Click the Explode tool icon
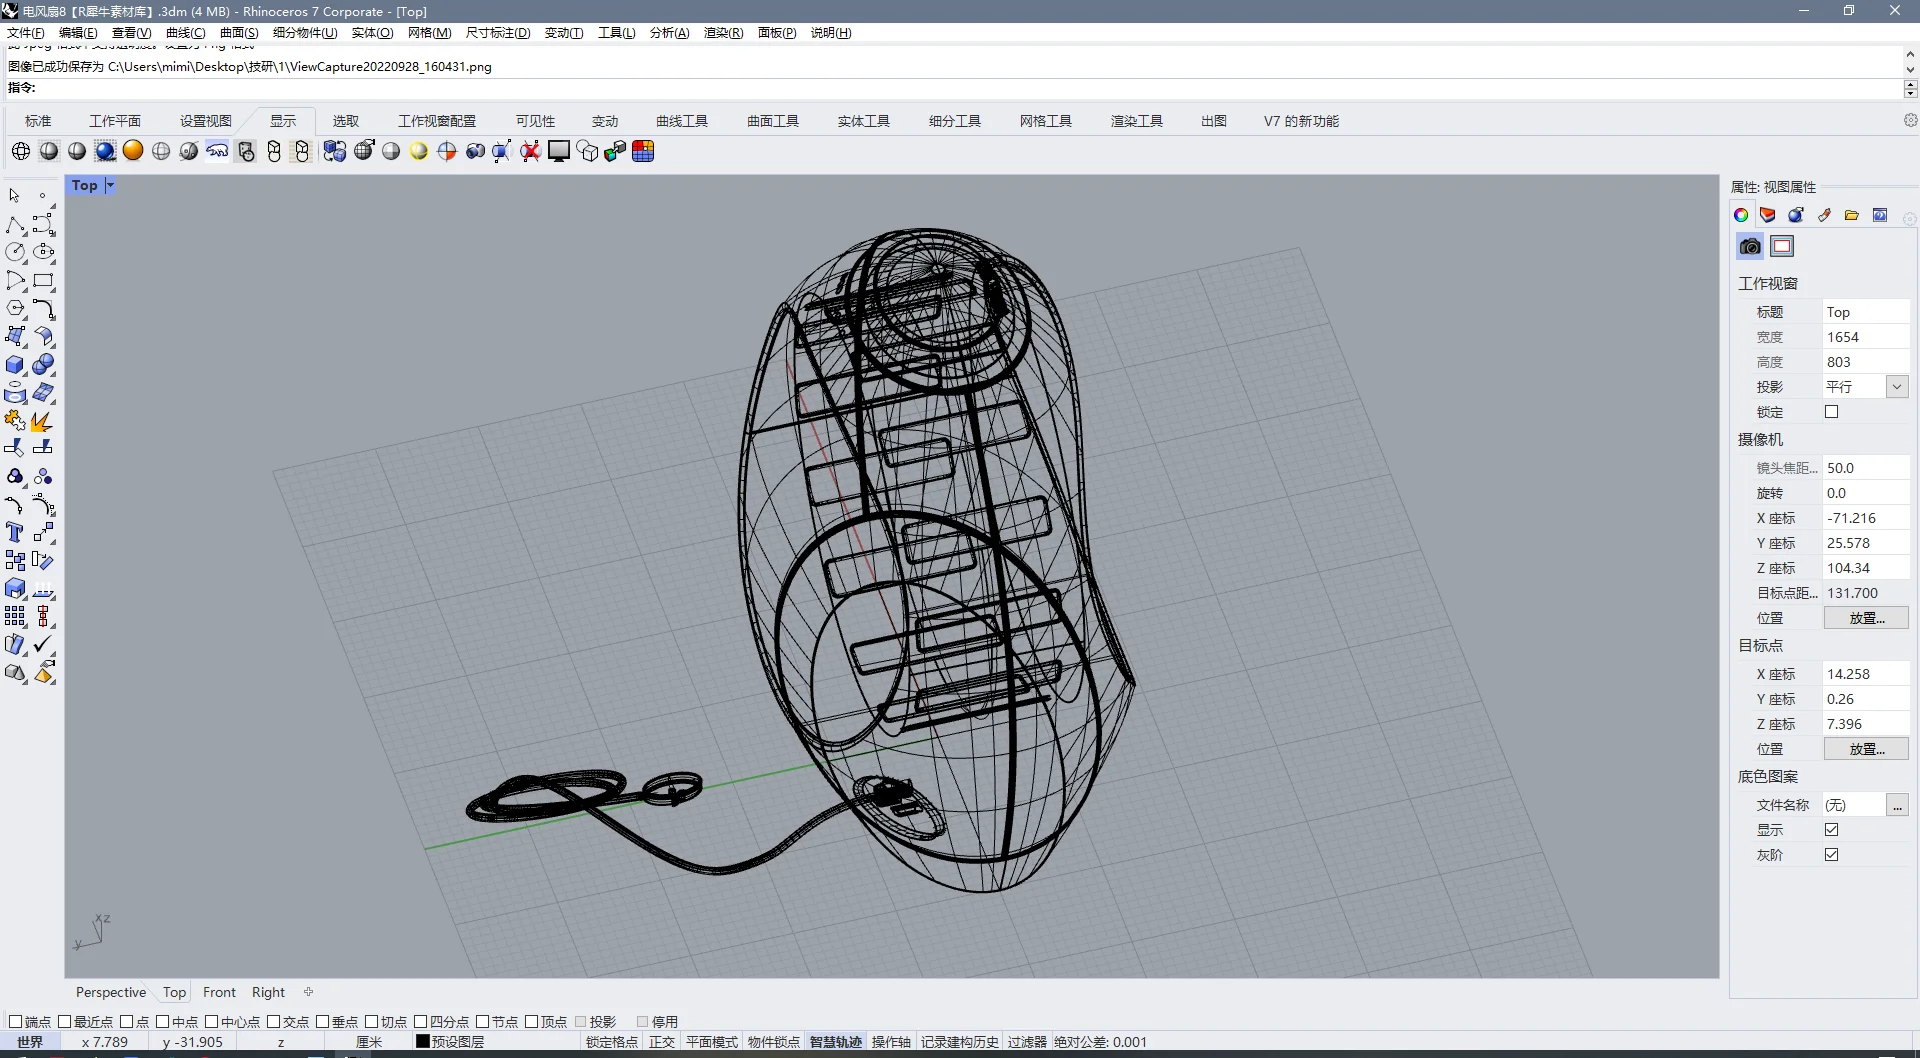Screen dimensions: 1920x1058 point(42,421)
